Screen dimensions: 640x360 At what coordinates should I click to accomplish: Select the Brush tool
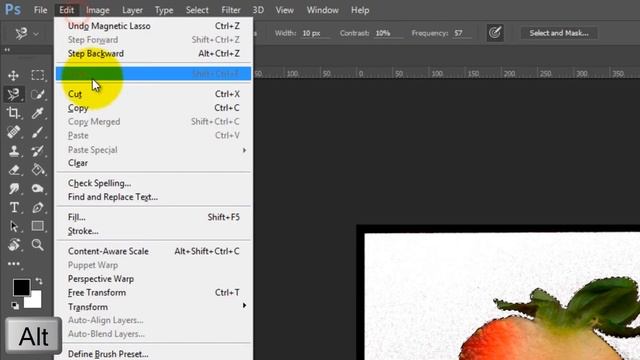(x=38, y=132)
